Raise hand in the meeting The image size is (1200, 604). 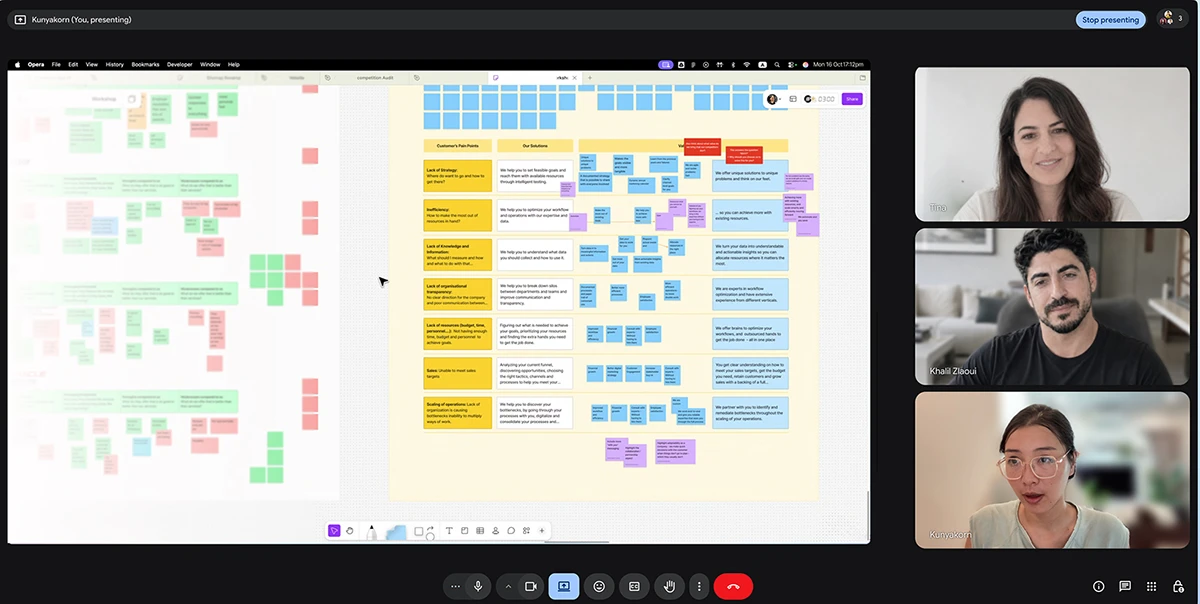669,586
